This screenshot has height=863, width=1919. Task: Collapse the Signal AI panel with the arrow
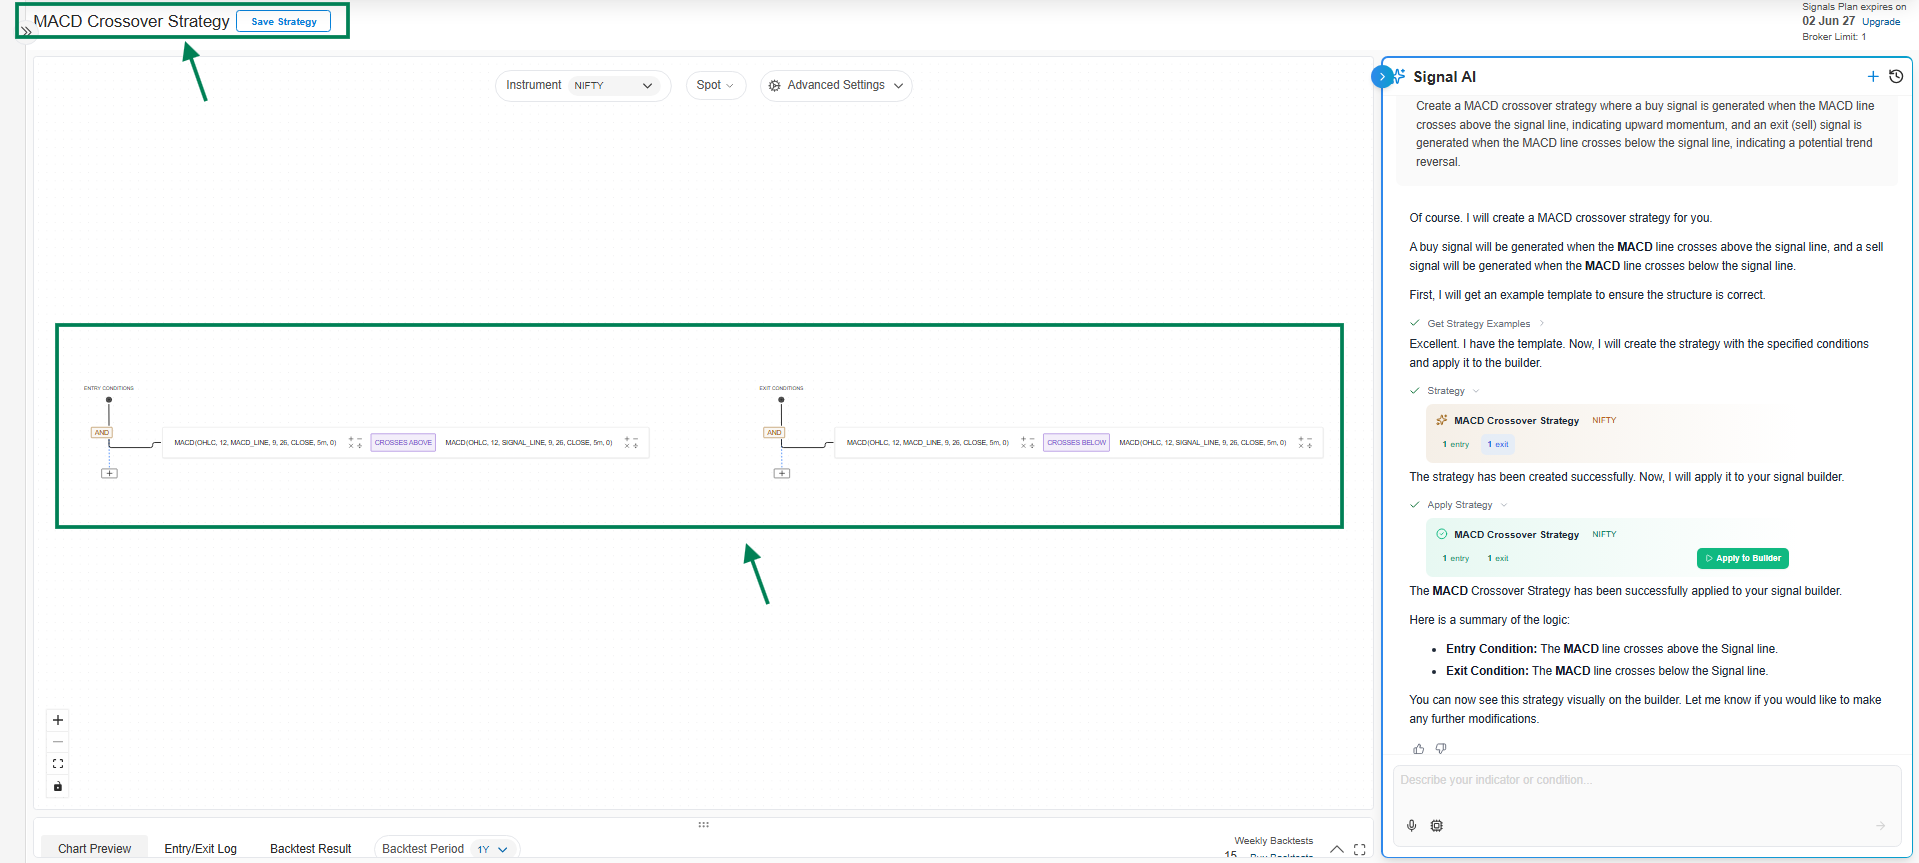click(1382, 76)
